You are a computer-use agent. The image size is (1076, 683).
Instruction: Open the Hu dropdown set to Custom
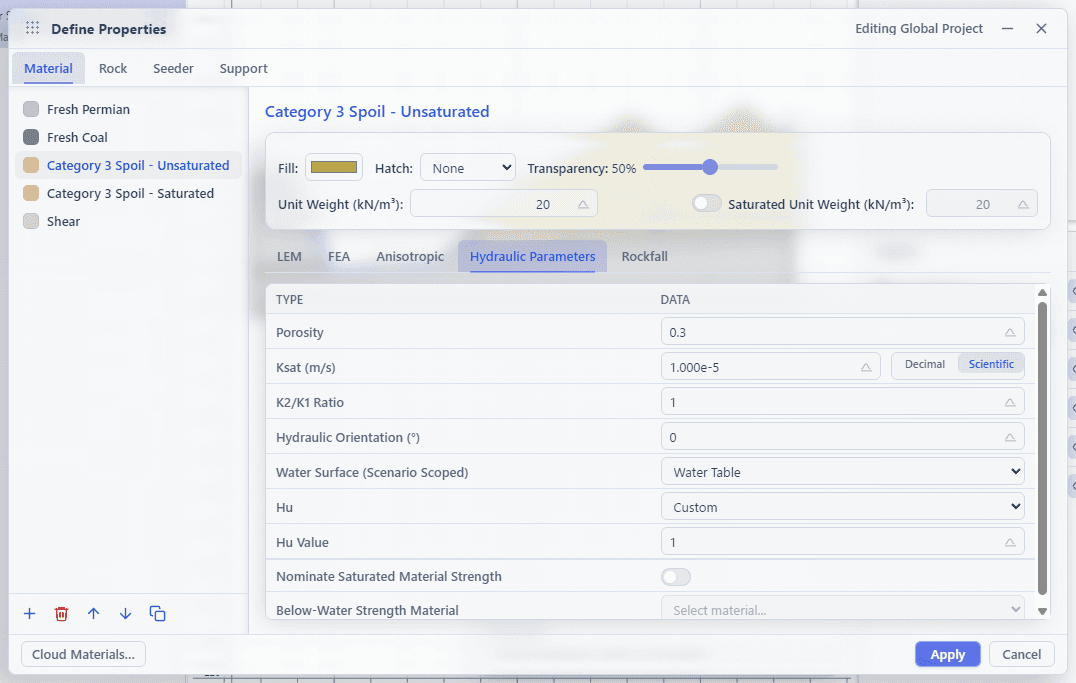[843, 507]
